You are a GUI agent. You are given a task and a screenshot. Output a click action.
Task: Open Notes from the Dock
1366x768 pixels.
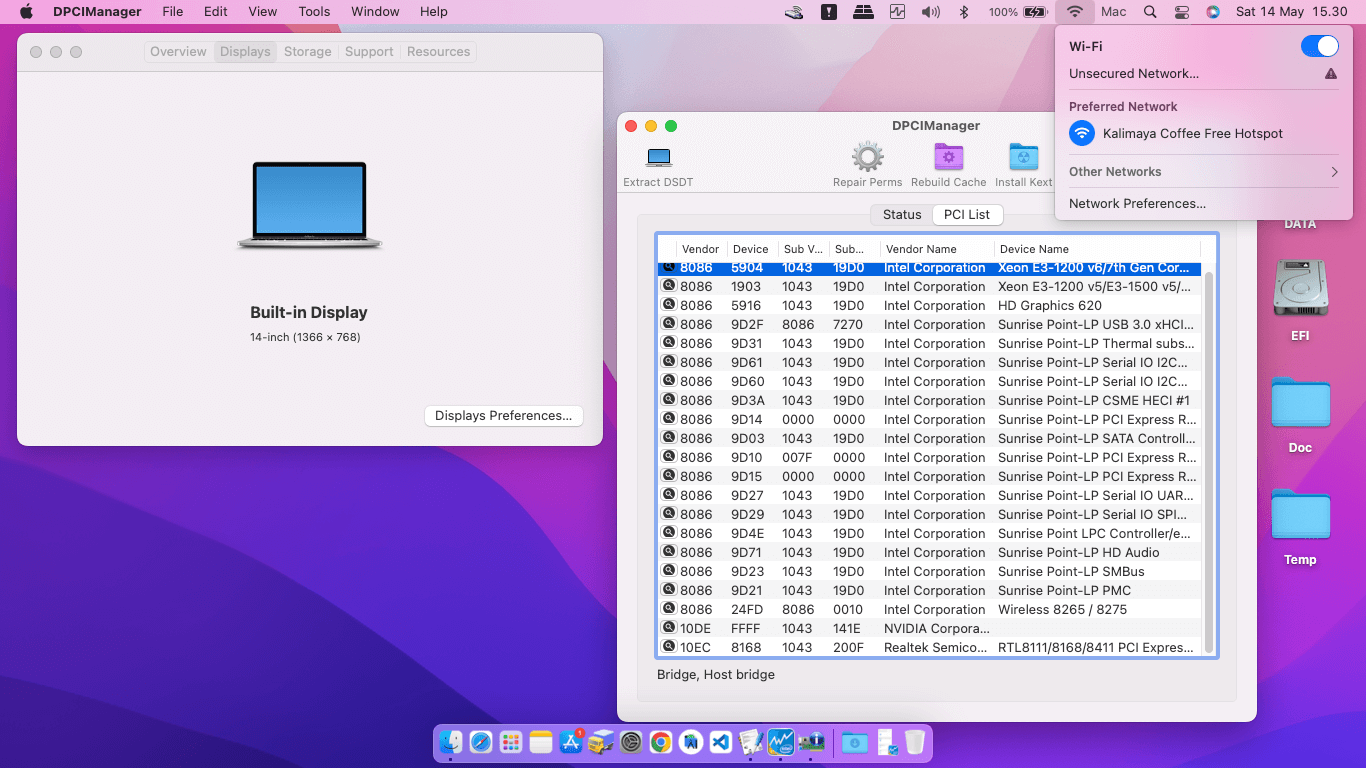tap(541, 742)
